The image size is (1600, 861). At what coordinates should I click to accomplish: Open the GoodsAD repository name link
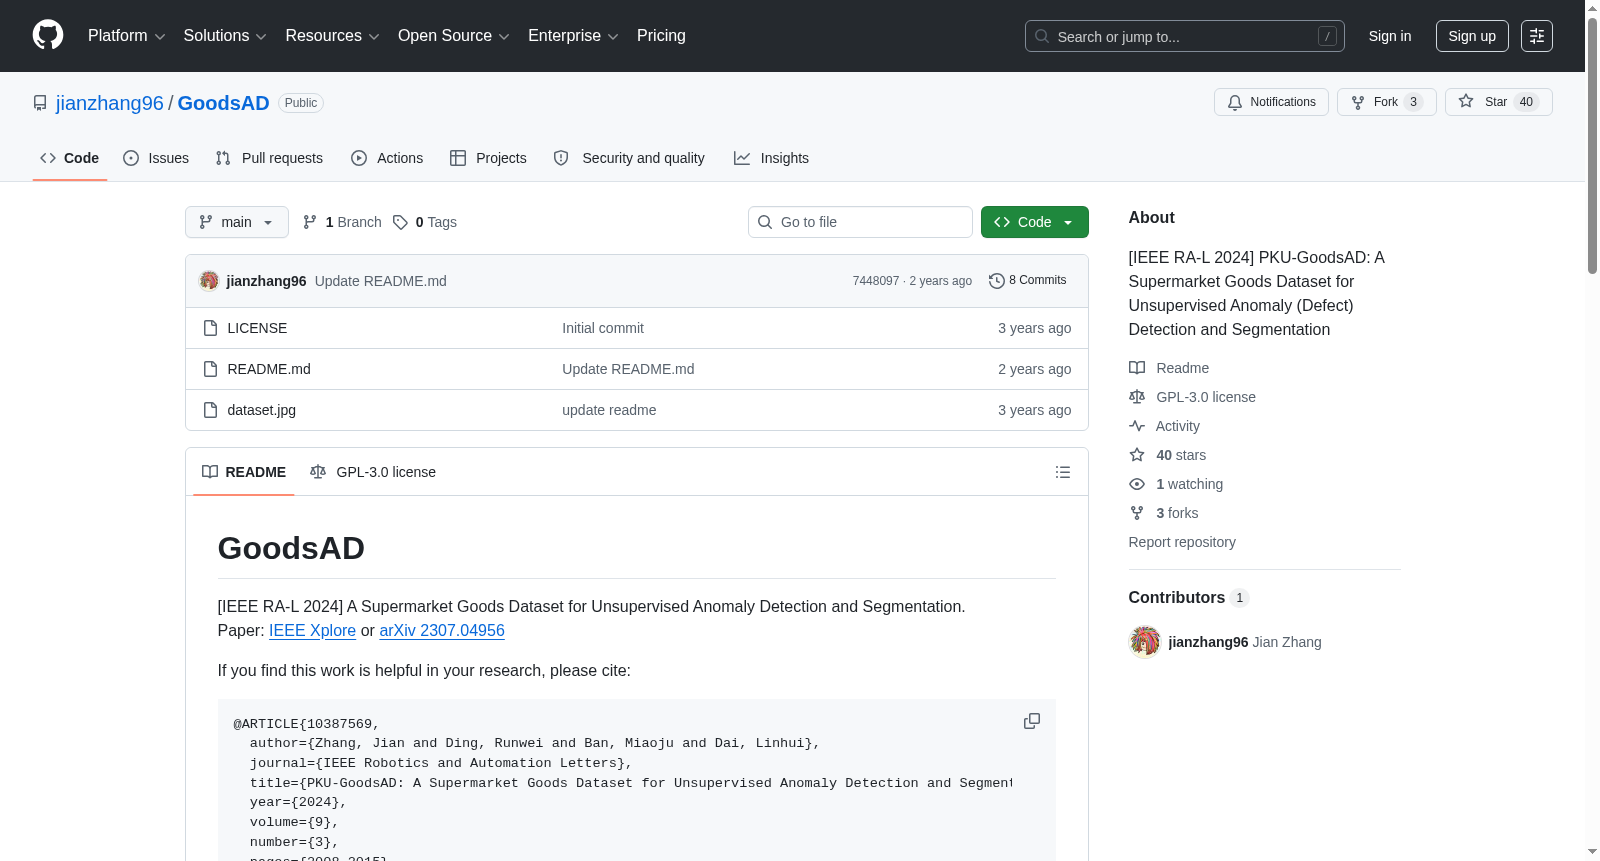click(x=224, y=103)
